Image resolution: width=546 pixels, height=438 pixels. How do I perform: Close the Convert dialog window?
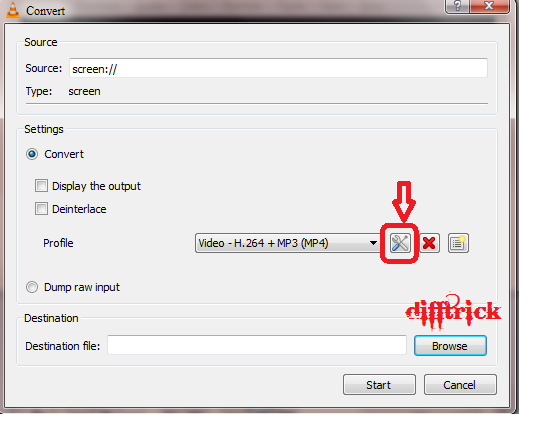coord(489,6)
